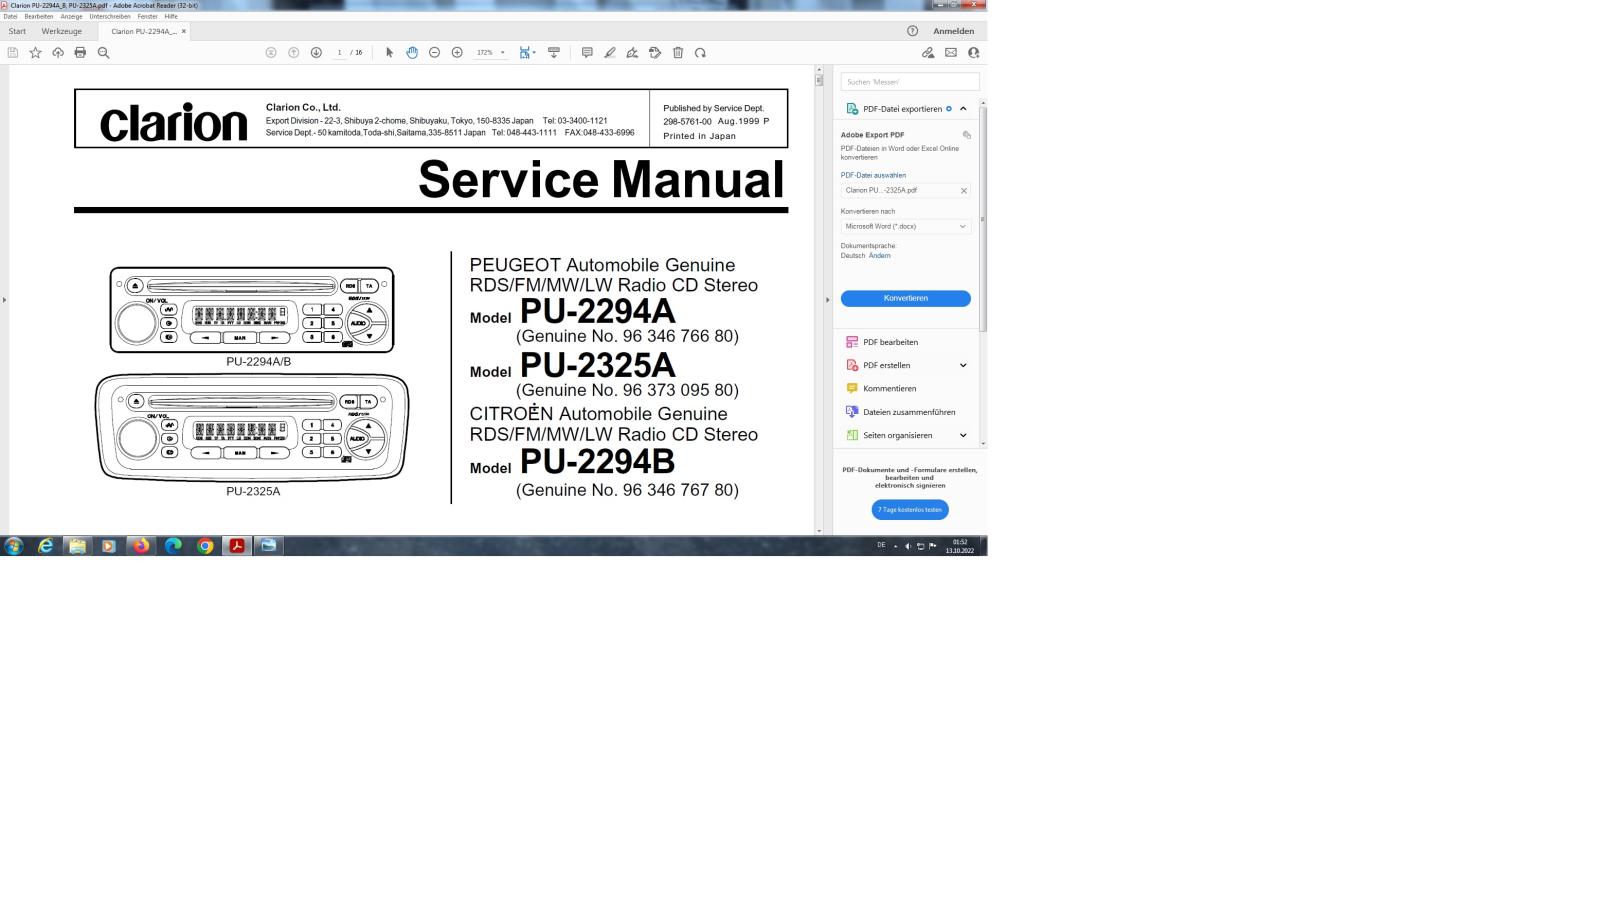Open the Windows Start menu
The width and height of the screenshot is (1600, 900).
[14, 546]
